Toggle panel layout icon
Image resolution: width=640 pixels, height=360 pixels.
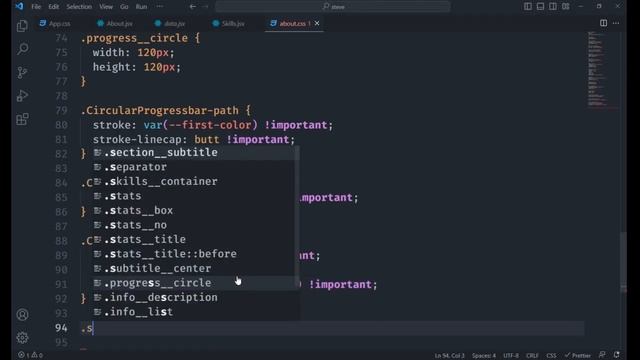click(540, 7)
